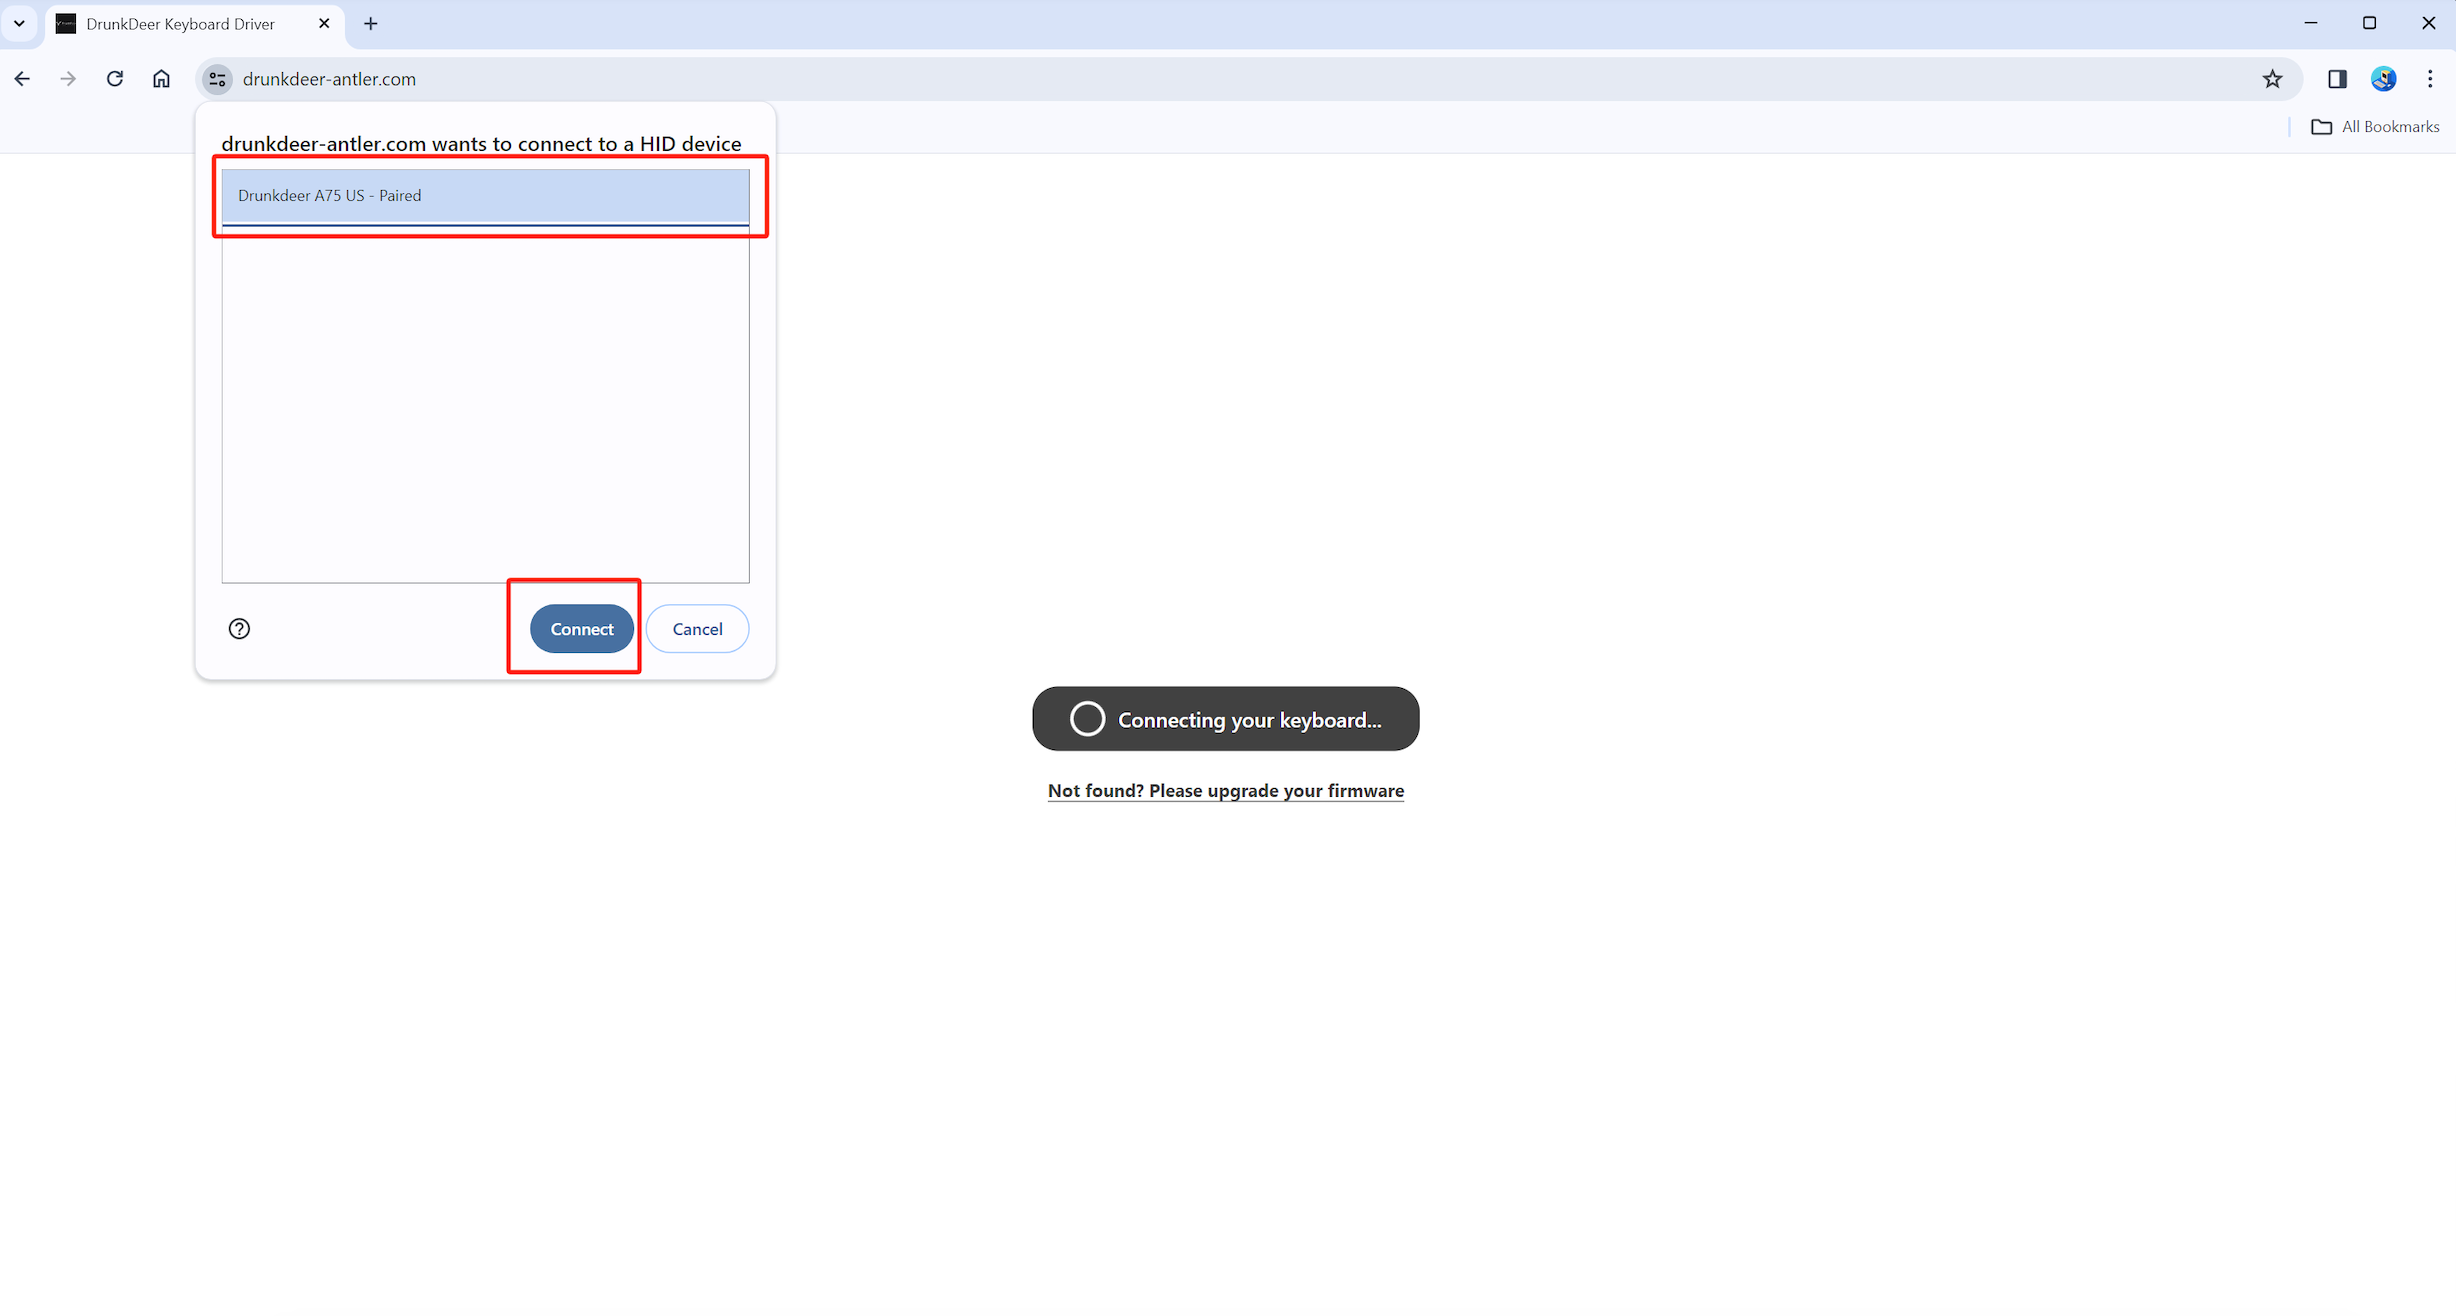
Task: Click the Connect button in HID dialog
Action: 582,629
